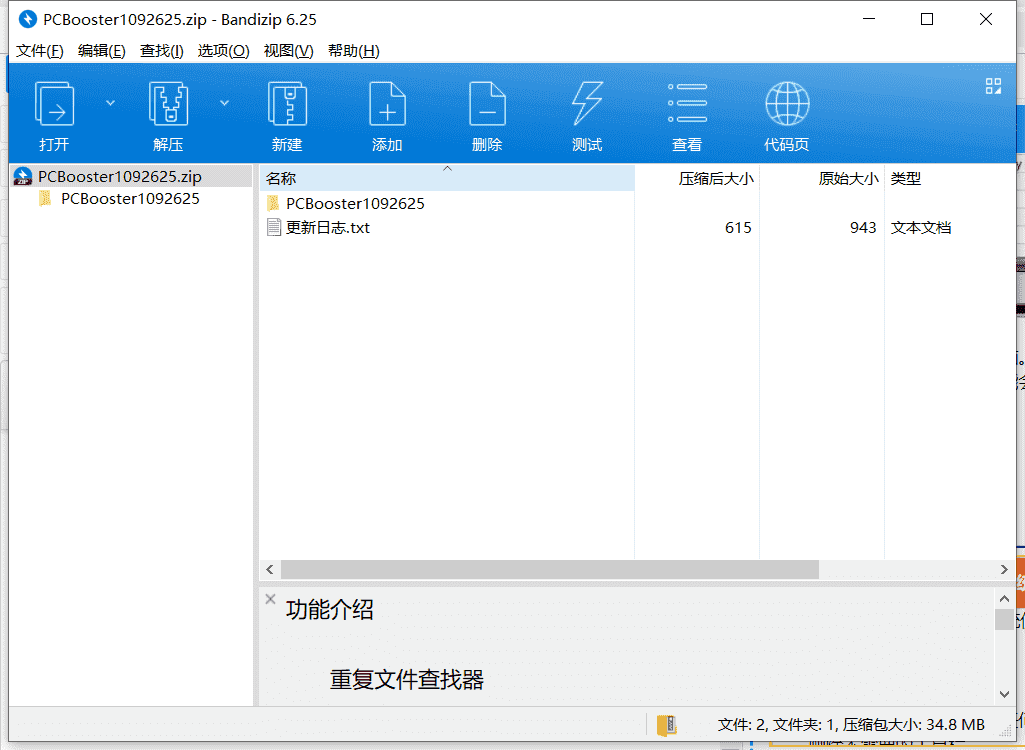Open the 查找(I) menu
Screen dimensions: 1025x750
tap(161, 51)
